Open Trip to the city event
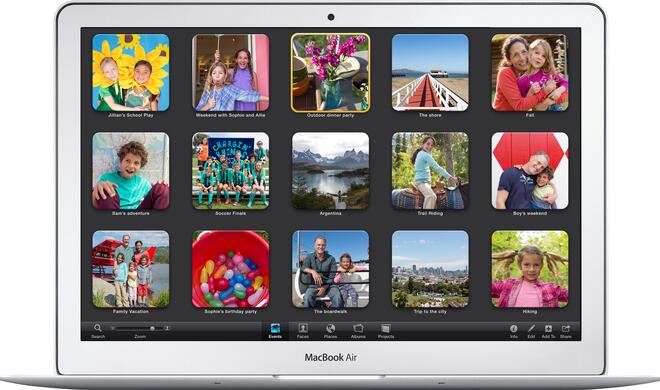Screen dimensions: 660x390 click(x=430, y=269)
